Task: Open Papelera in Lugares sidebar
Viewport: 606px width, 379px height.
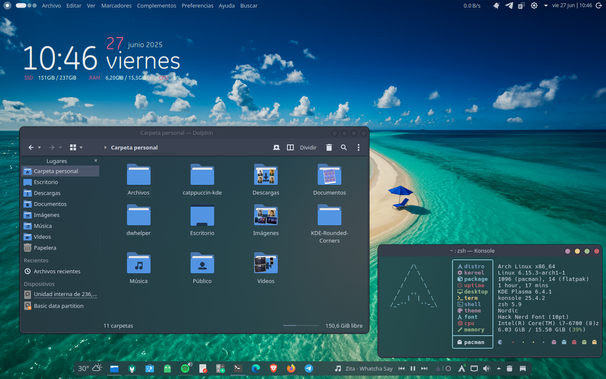Action: [x=60, y=248]
